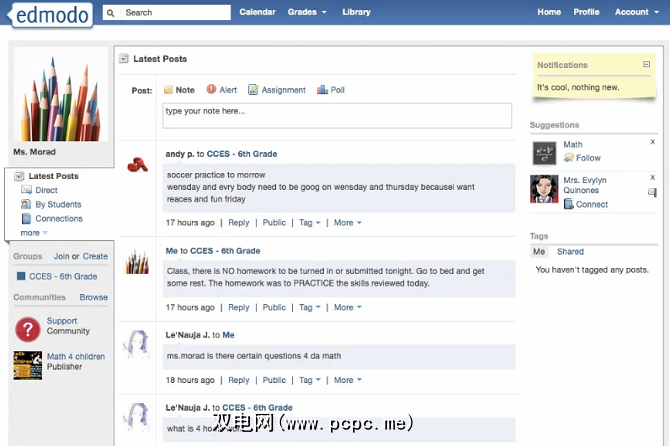670x446 pixels.
Task: Click the Math suggestion chalkboard icon
Action: coord(544,153)
